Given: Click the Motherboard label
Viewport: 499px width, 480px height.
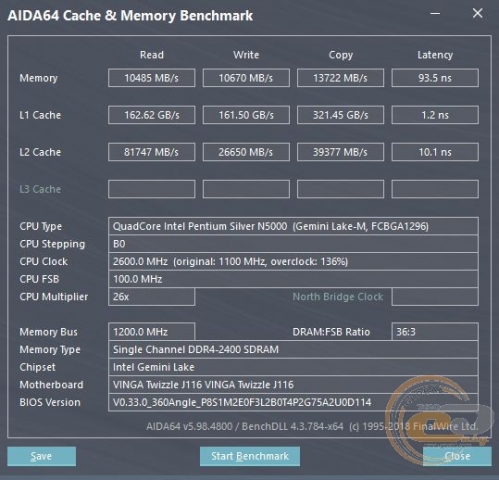Looking at the screenshot, I should [x=51, y=385].
